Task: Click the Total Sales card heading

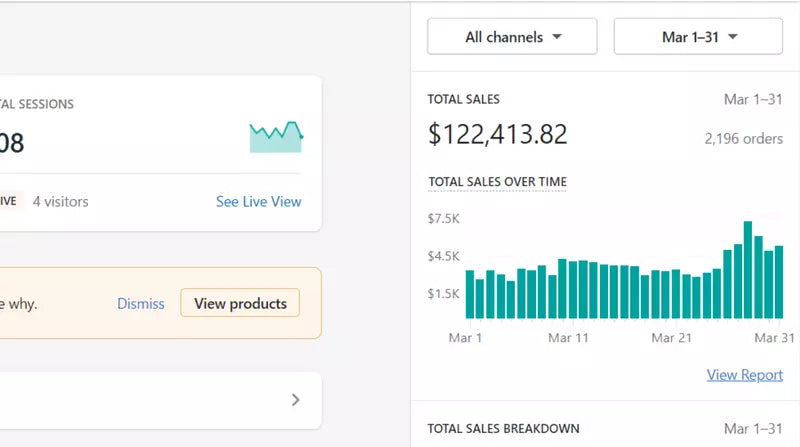Action: point(463,99)
